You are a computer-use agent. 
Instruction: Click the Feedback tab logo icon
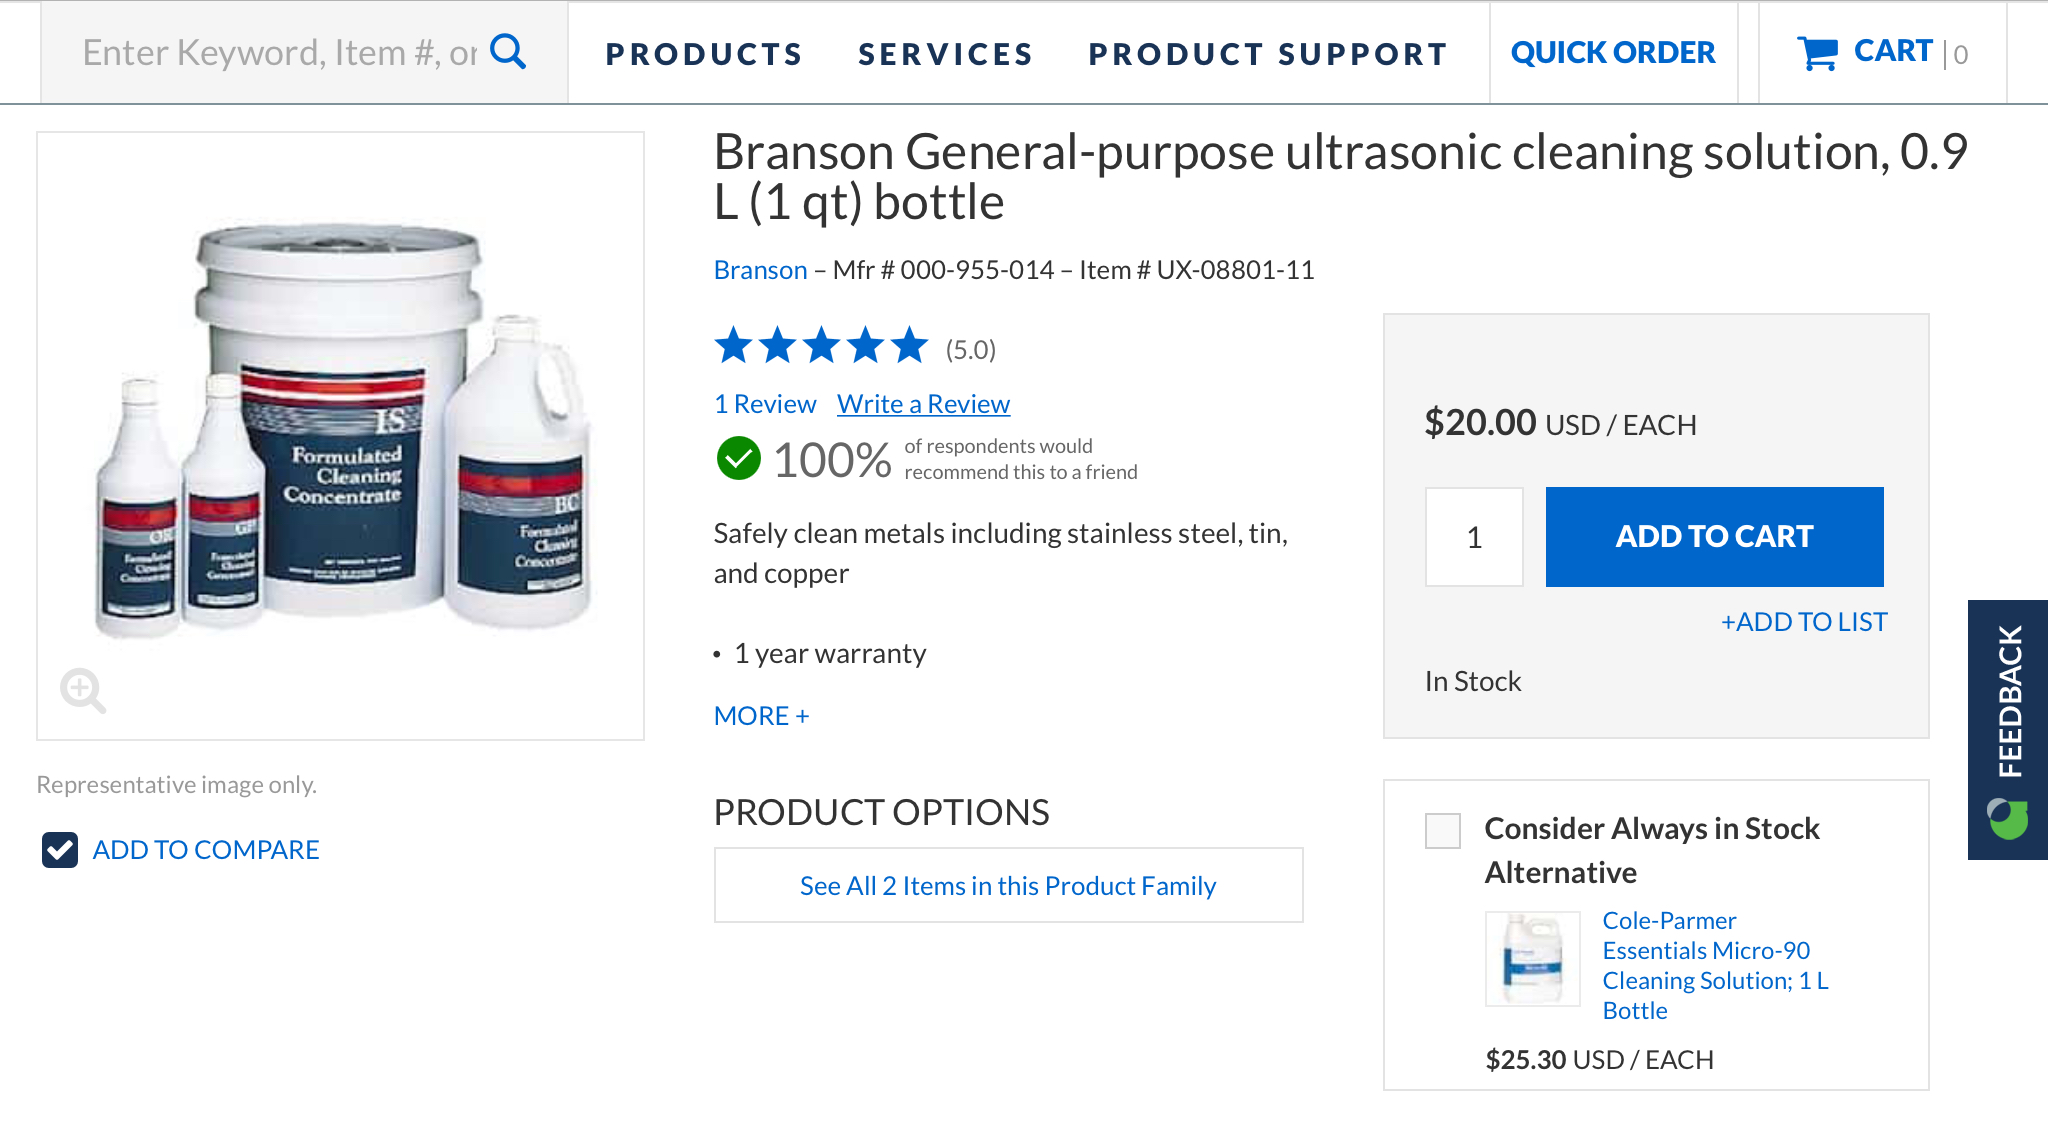point(2007,818)
